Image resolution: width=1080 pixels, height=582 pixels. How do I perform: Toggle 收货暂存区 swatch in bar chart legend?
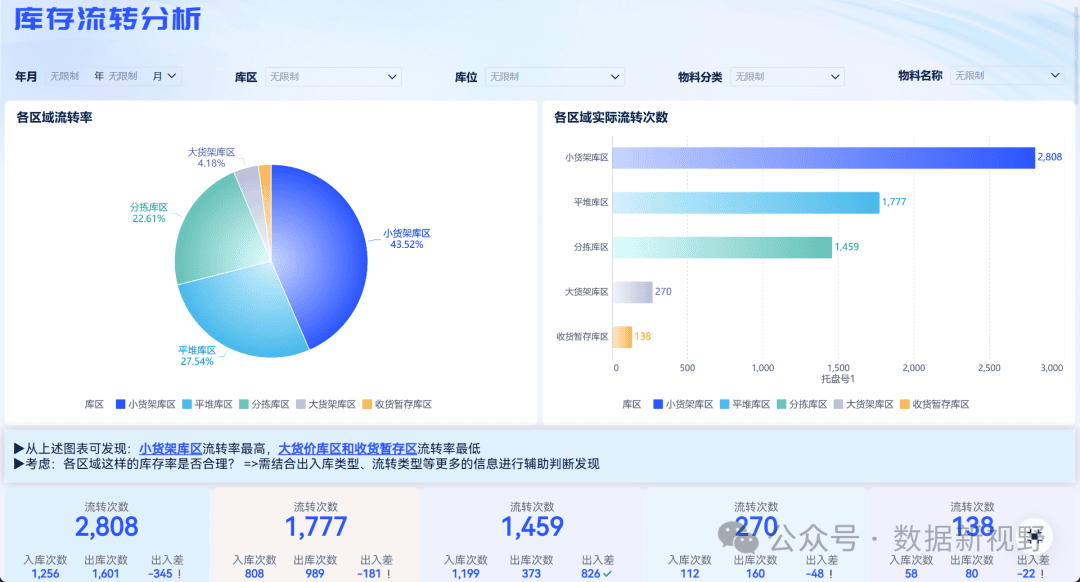[904, 404]
